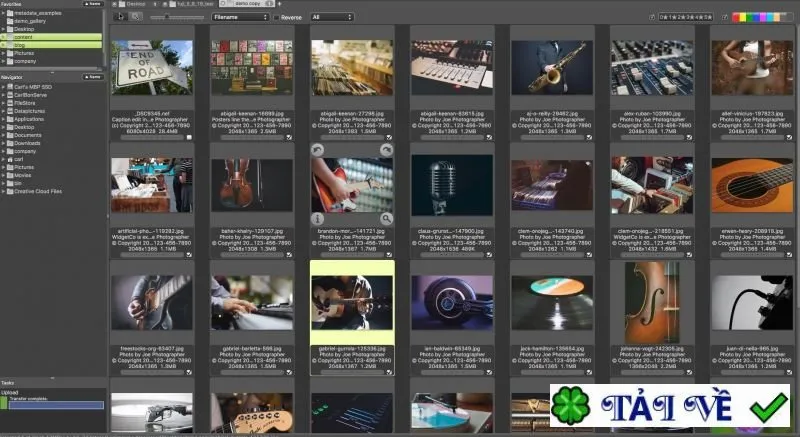Rotate hovered guitar thumbnail counter-clockwise
Image resolution: width=800 pixels, height=437 pixels.
(317, 149)
